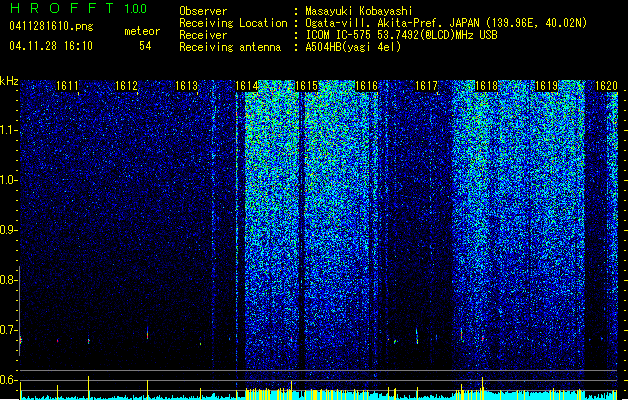Click time marker 1611

tap(67, 86)
